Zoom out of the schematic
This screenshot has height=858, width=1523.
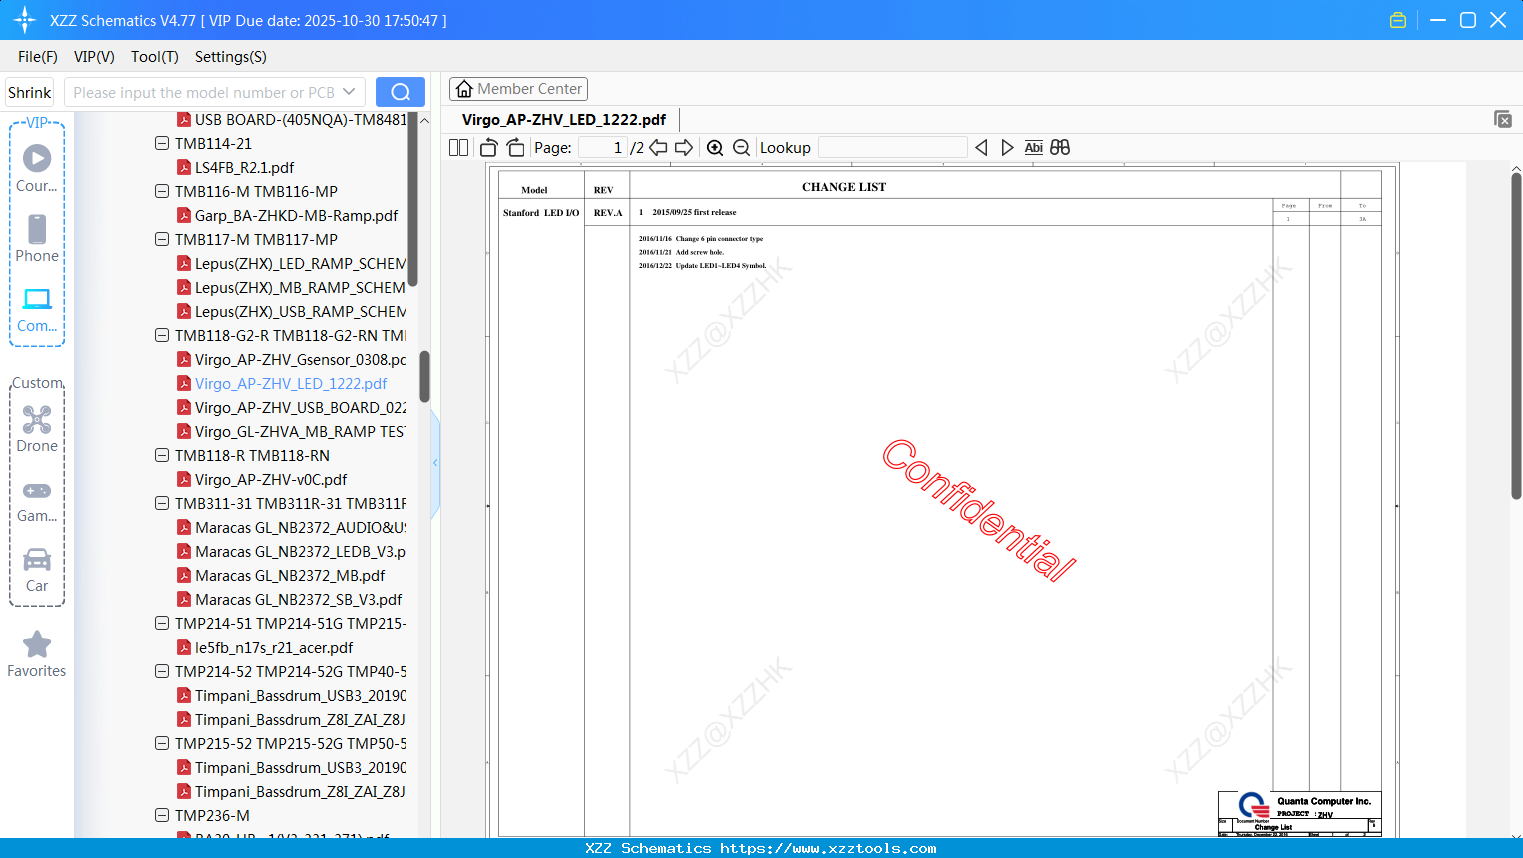click(x=741, y=148)
